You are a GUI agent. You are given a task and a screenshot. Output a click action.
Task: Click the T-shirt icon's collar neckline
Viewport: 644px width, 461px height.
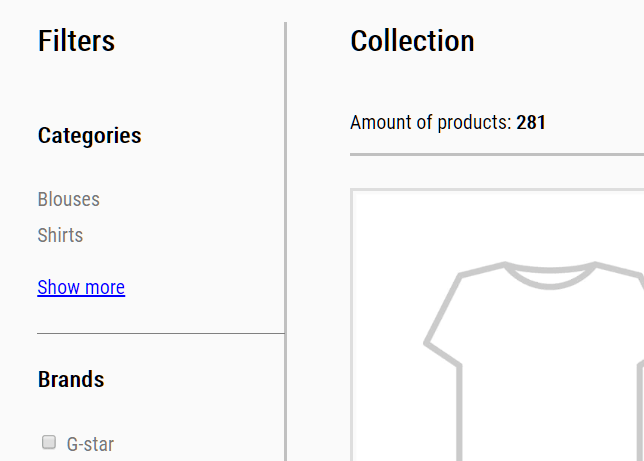pyautogui.click(x=550, y=276)
